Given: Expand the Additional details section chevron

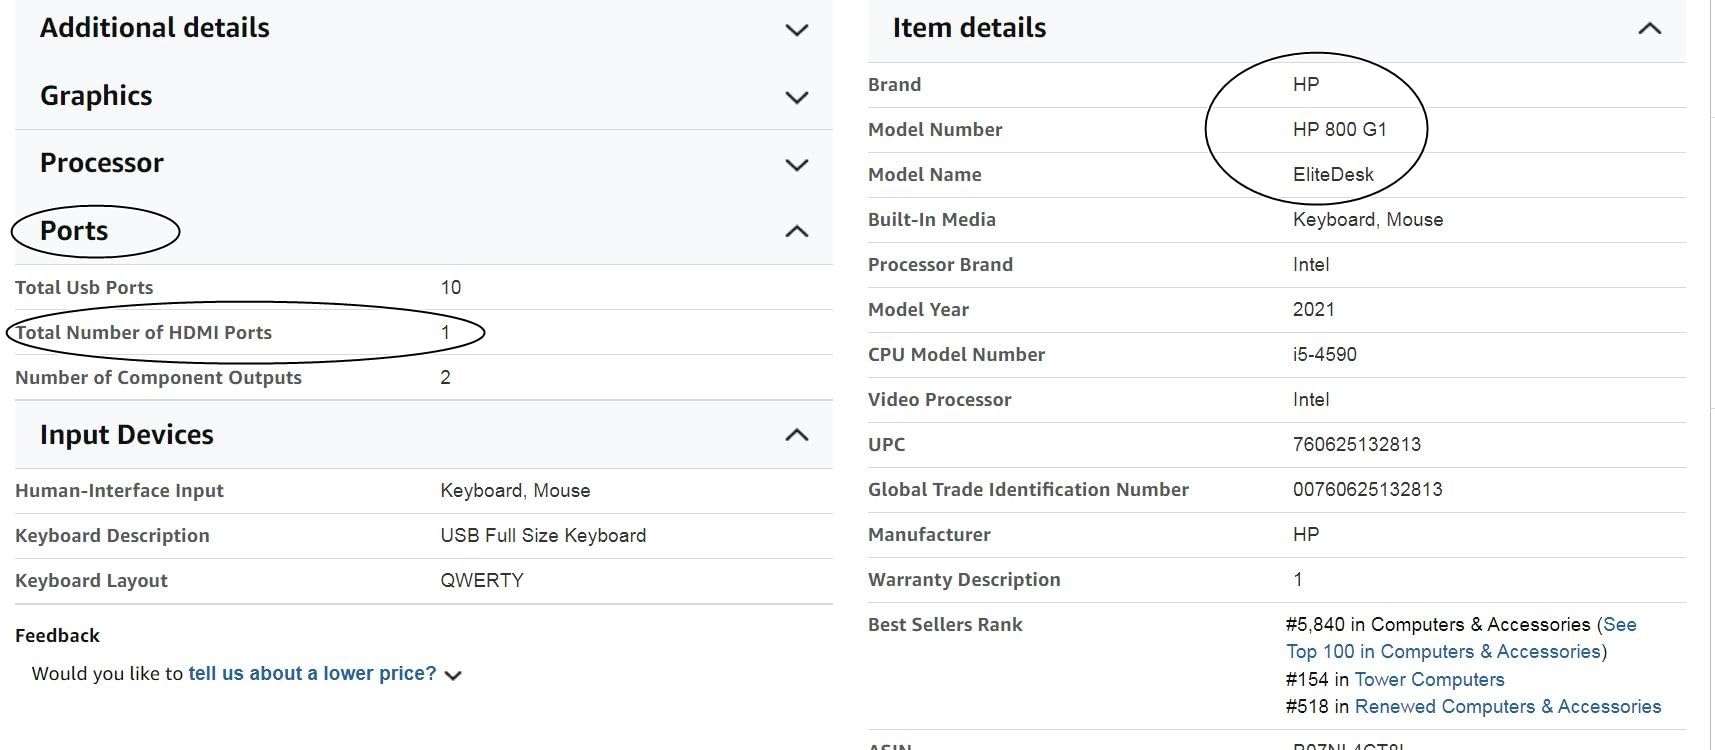Looking at the screenshot, I should coord(797,30).
